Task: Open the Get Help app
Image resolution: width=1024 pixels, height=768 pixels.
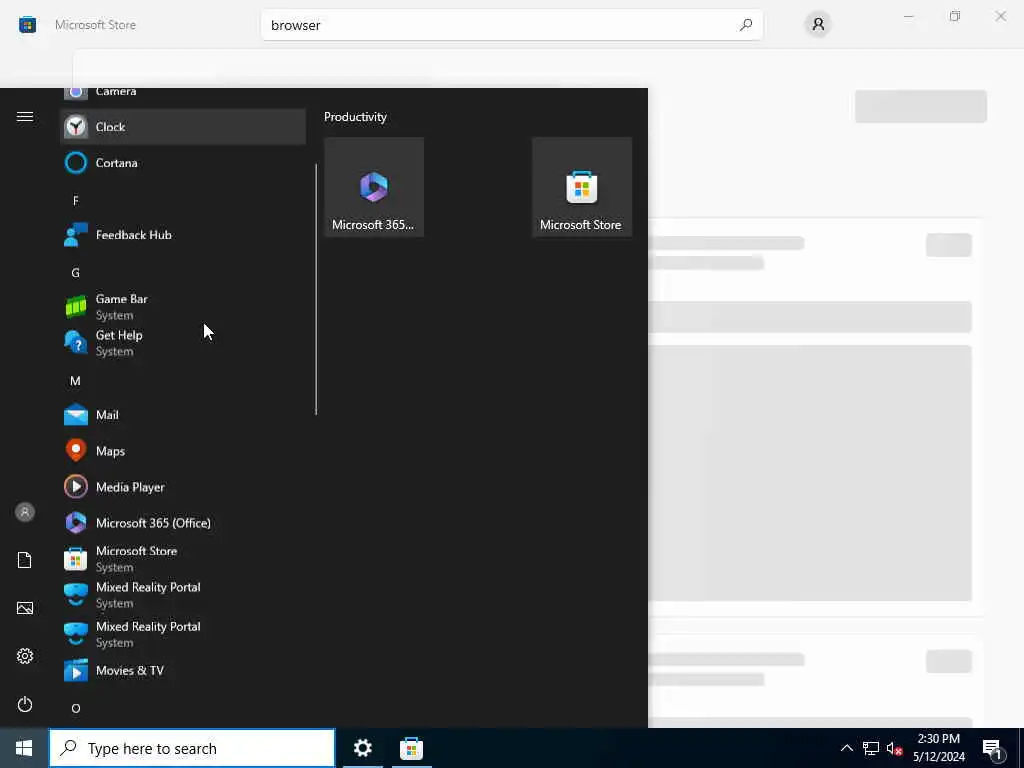Action: click(183, 343)
